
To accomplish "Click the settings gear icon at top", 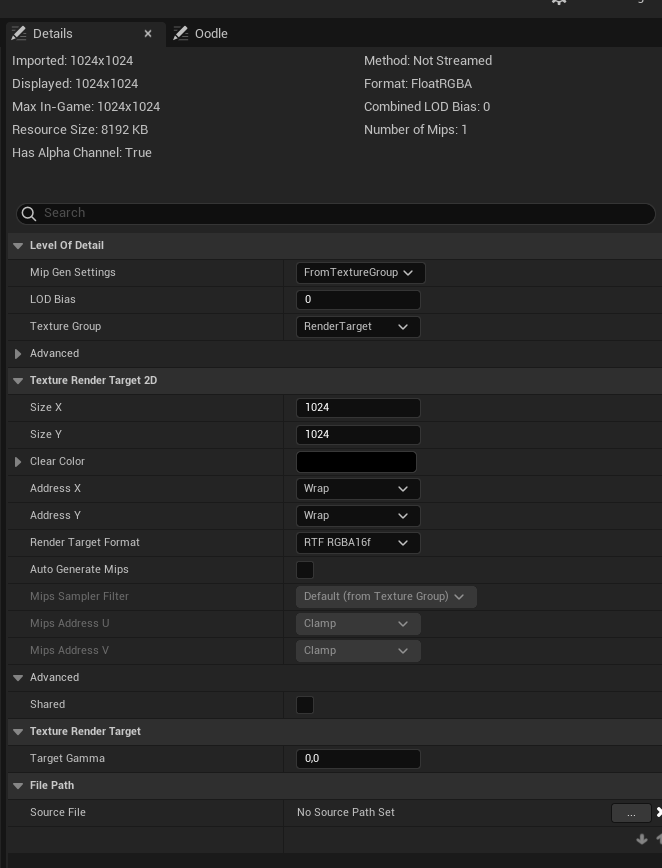I will [x=559, y=2].
